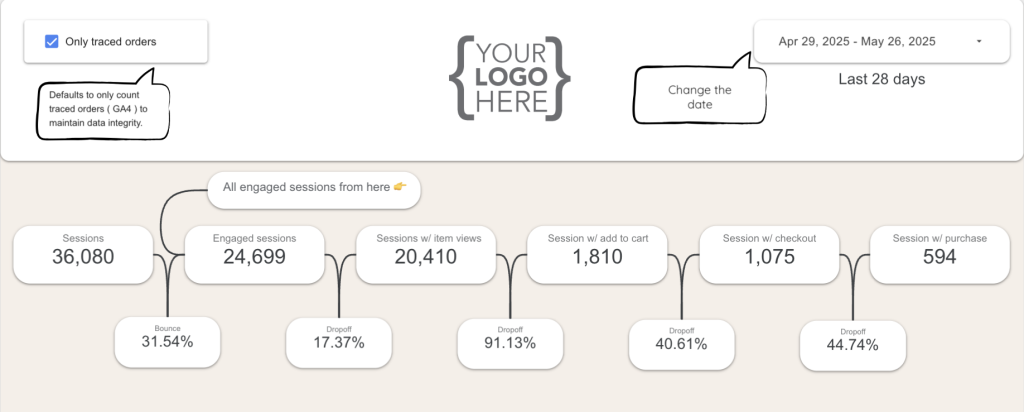Click the Change the date speech bubble

[x=699, y=97]
